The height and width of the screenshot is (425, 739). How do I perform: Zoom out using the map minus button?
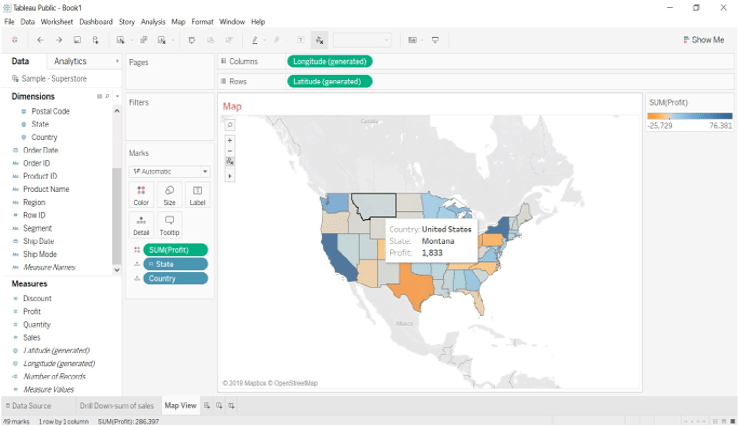[230, 150]
